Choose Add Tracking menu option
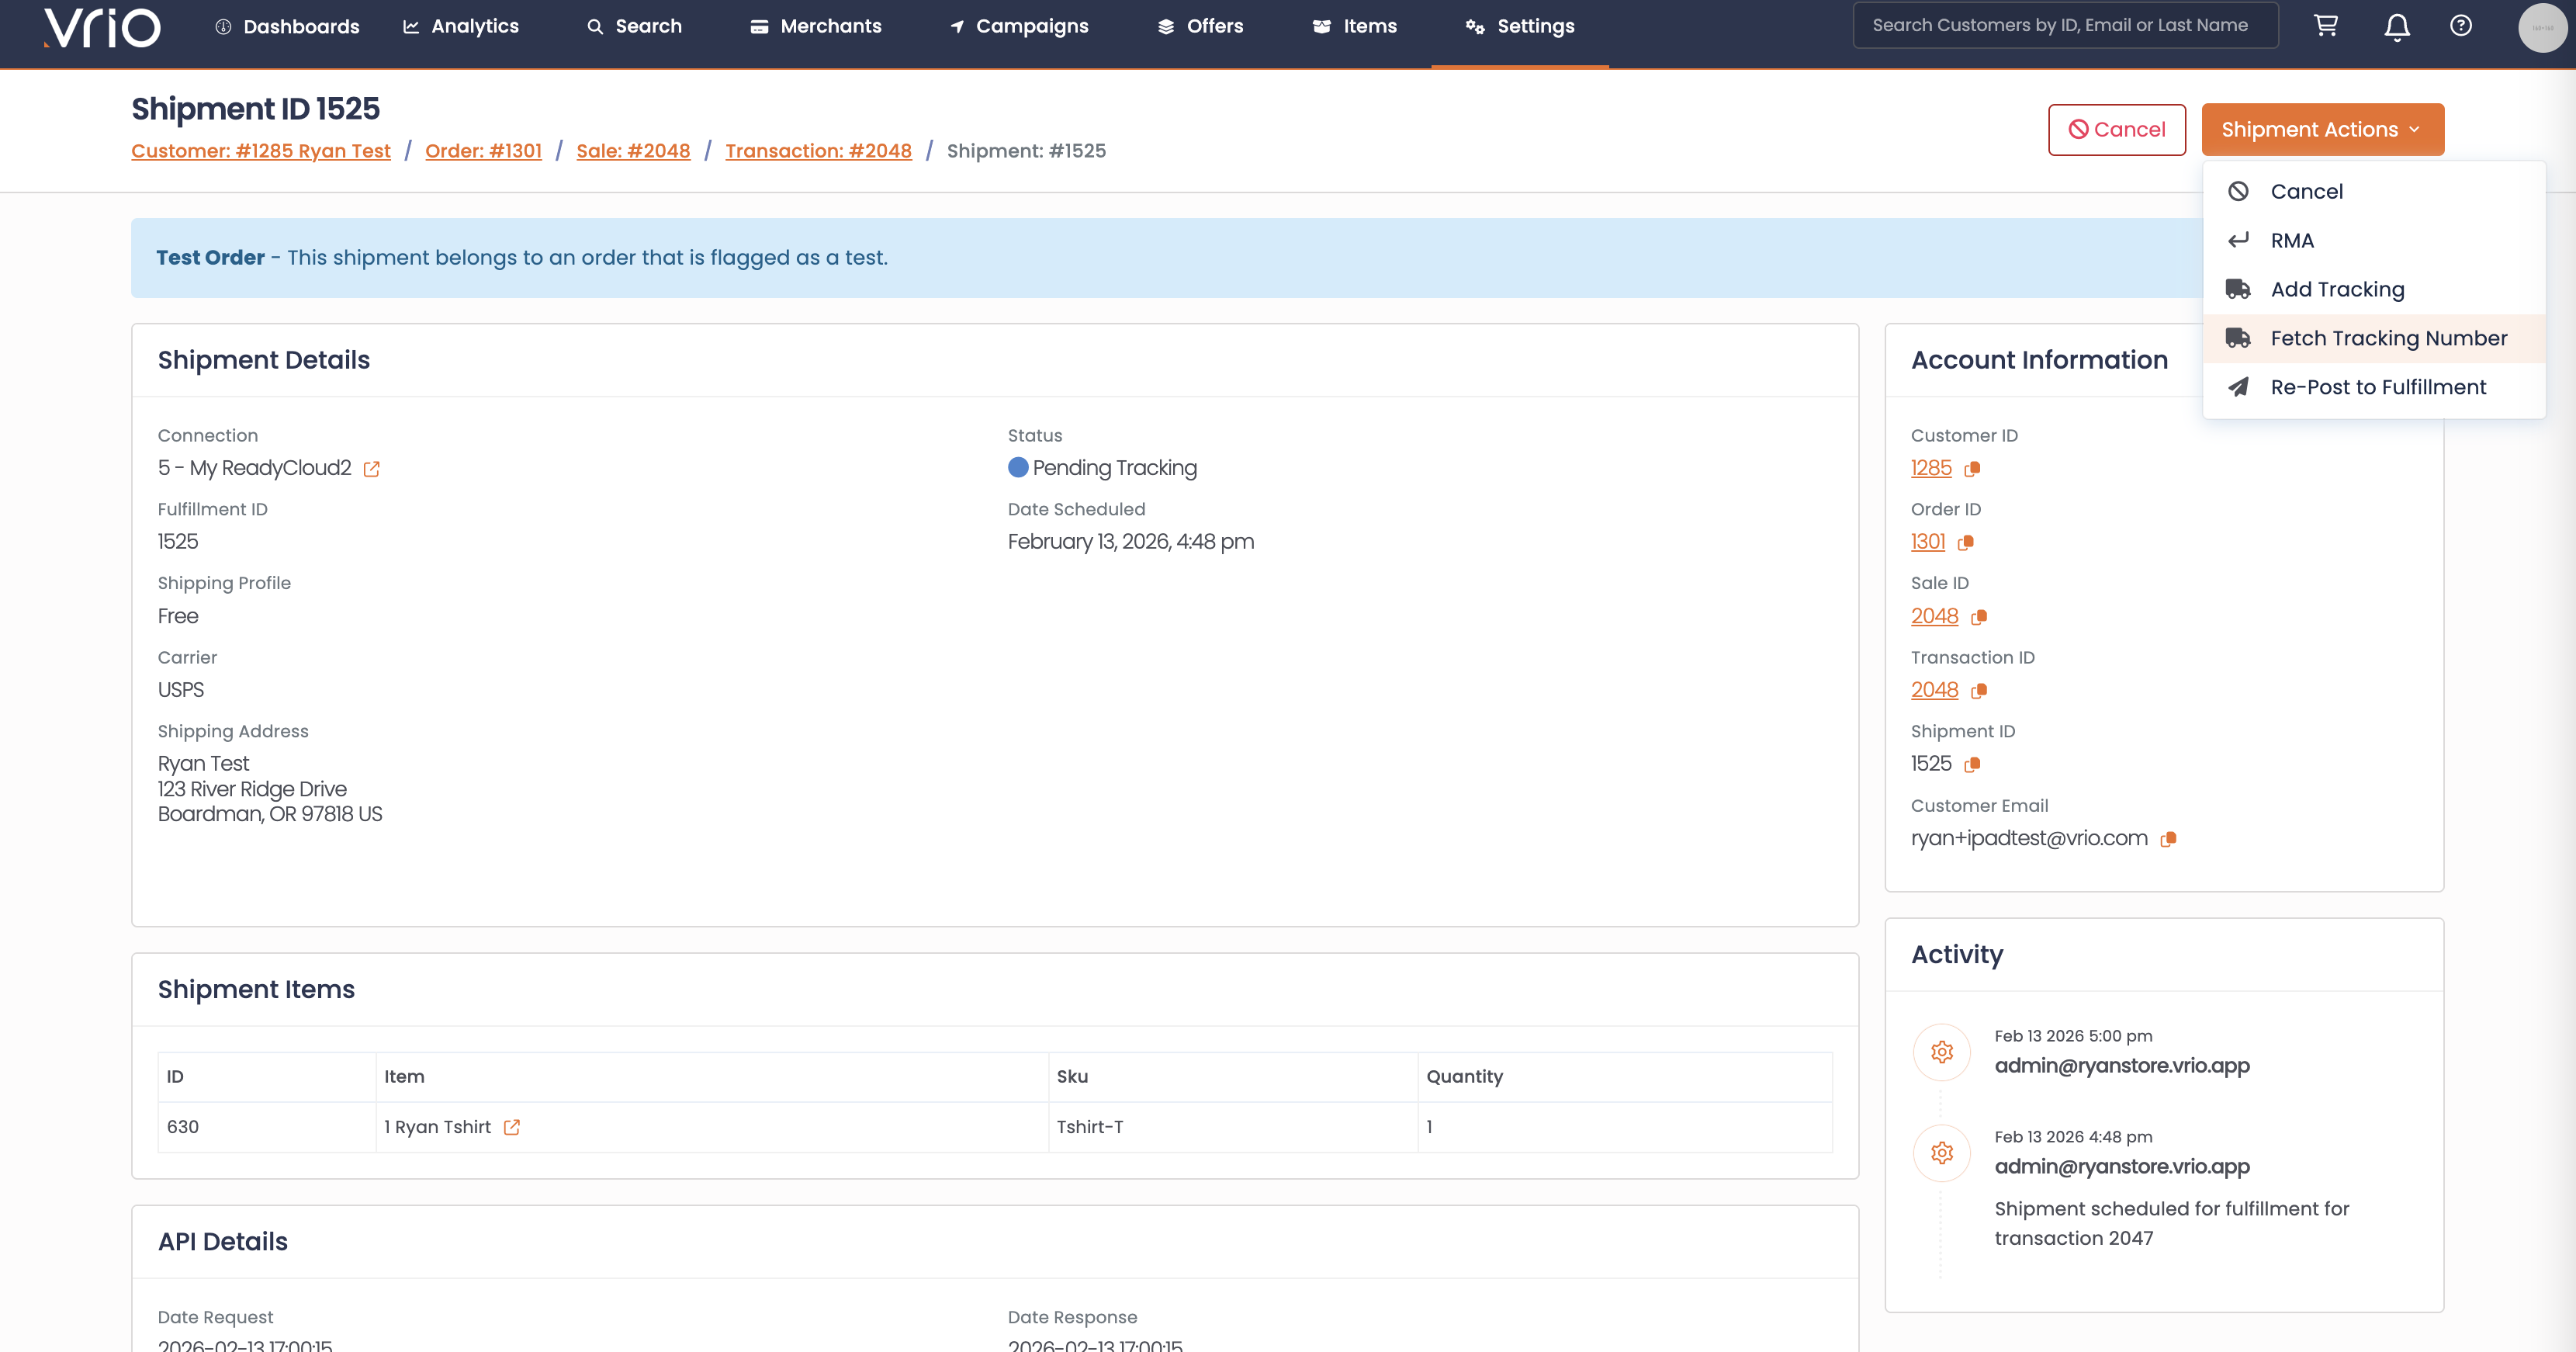2576x1352 pixels. (2337, 289)
